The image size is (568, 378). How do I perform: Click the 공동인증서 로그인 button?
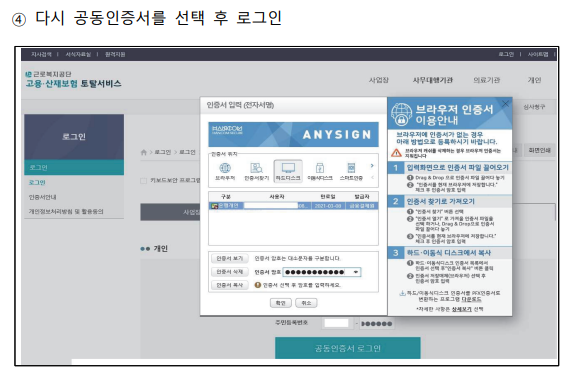pos(348,348)
